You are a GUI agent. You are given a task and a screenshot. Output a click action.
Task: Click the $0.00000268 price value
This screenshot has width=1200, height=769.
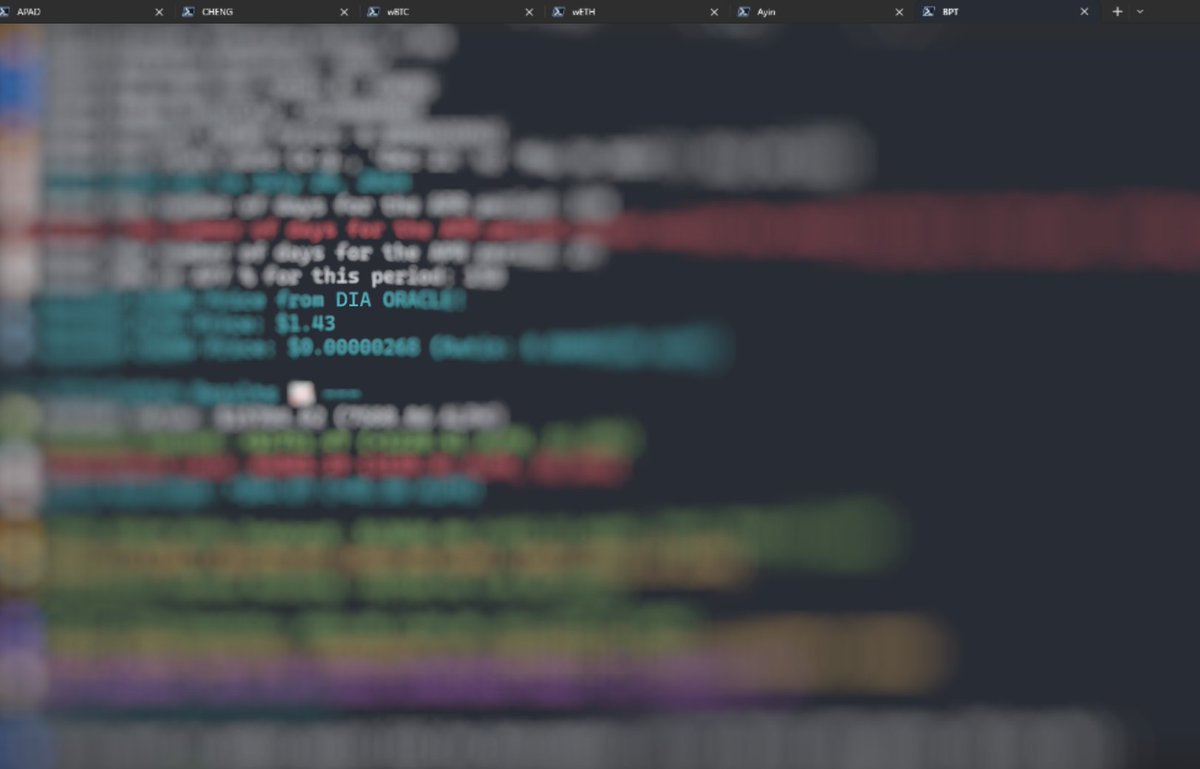pyautogui.click(x=353, y=348)
